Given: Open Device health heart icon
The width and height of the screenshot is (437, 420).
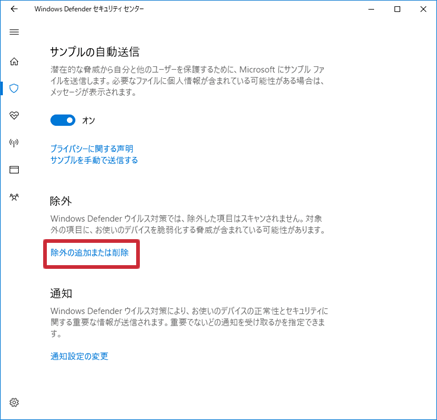Looking at the screenshot, I should (x=14, y=115).
